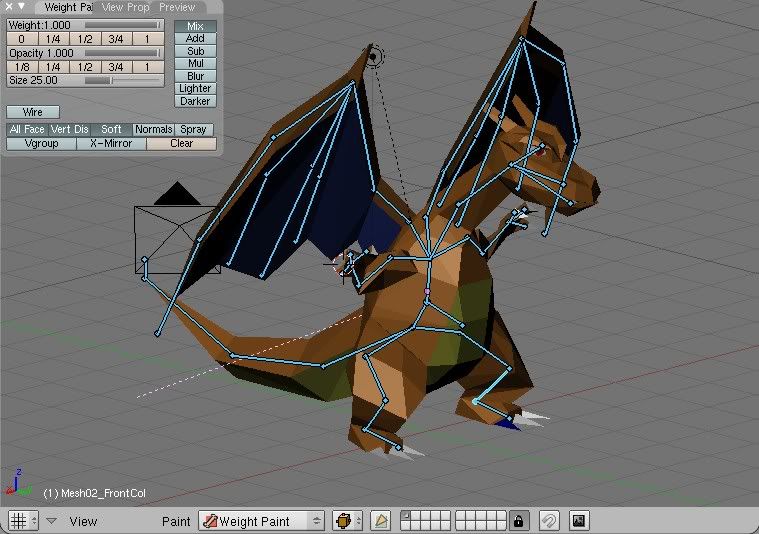Click the Clear button

[x=182, y=143]
